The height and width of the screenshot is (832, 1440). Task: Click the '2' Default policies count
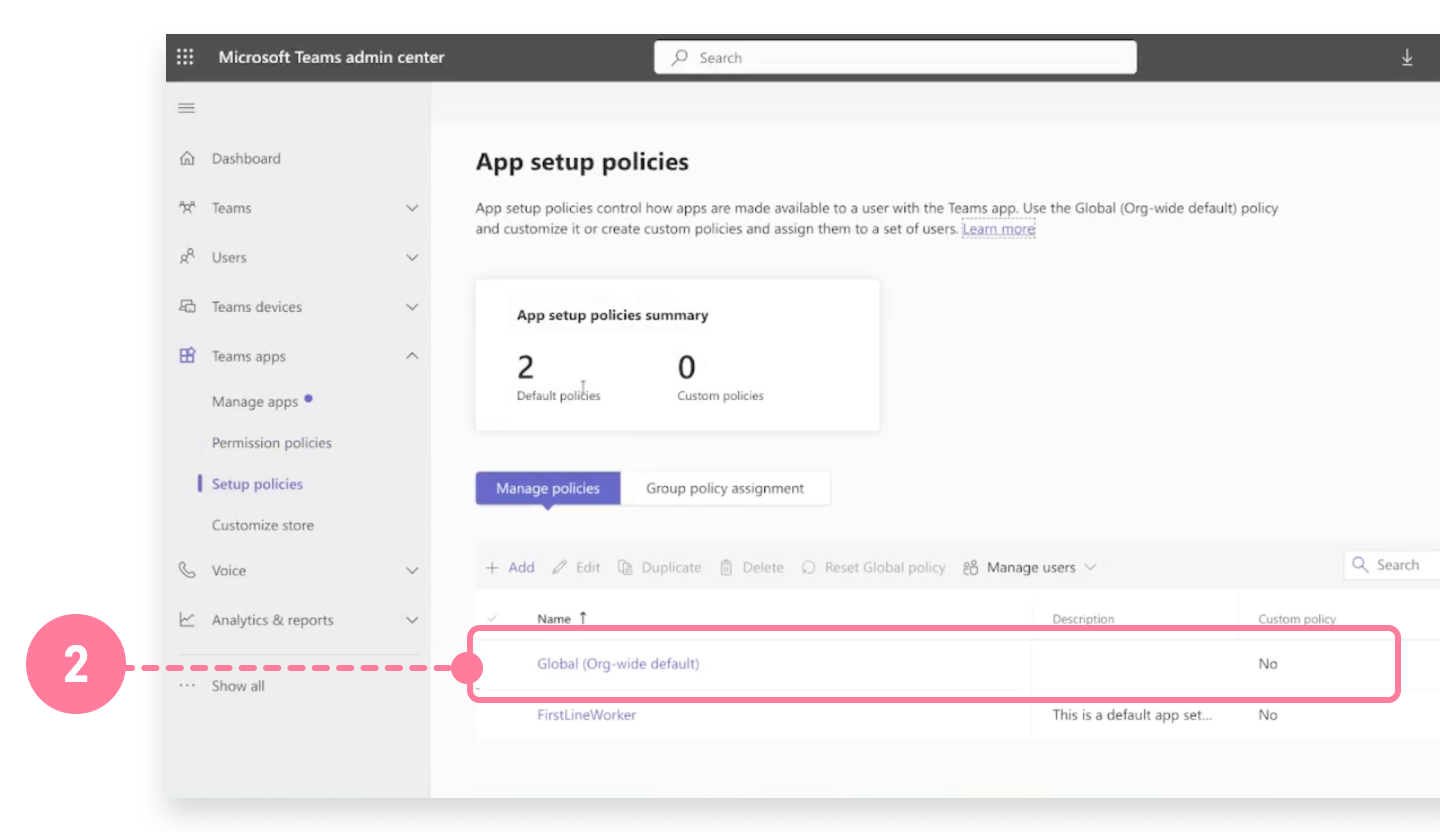click(x=525, y=367)
